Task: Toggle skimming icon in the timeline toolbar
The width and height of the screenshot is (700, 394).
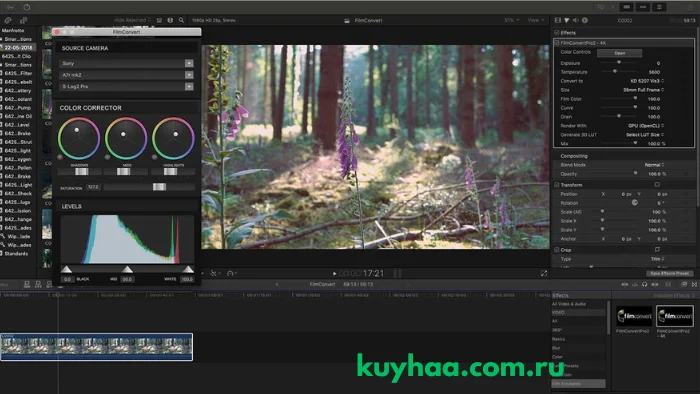Action: 625,284
